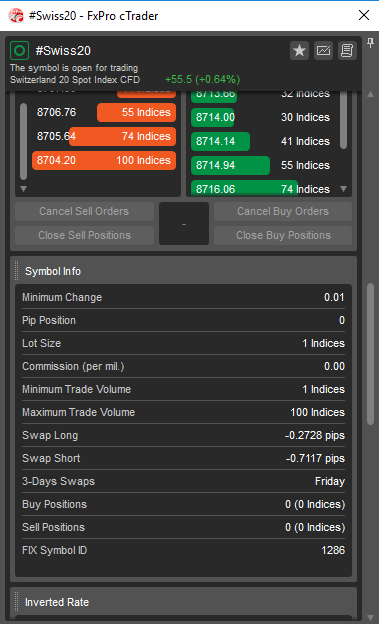Click the Inverted Rate panel drag handle
Image resolution: width=379 pixels, height=624 pixels.
pyautogui.click(x=17, y=602)
